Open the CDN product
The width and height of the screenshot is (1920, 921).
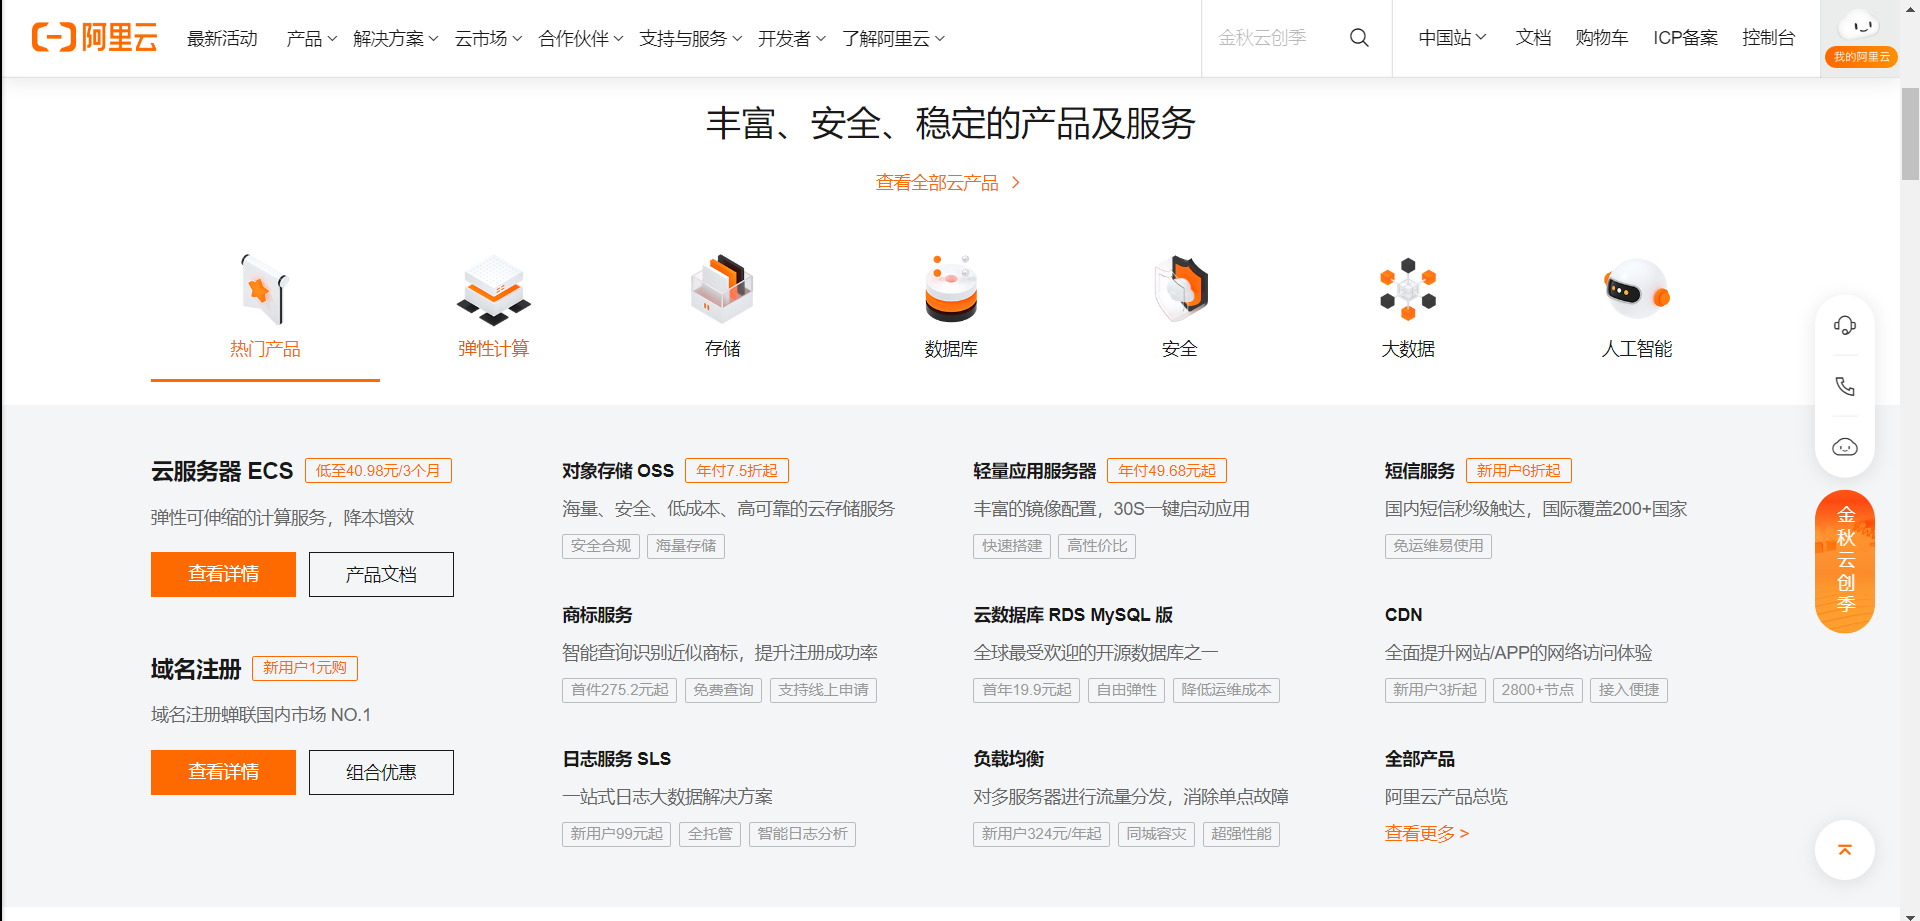1403,615
